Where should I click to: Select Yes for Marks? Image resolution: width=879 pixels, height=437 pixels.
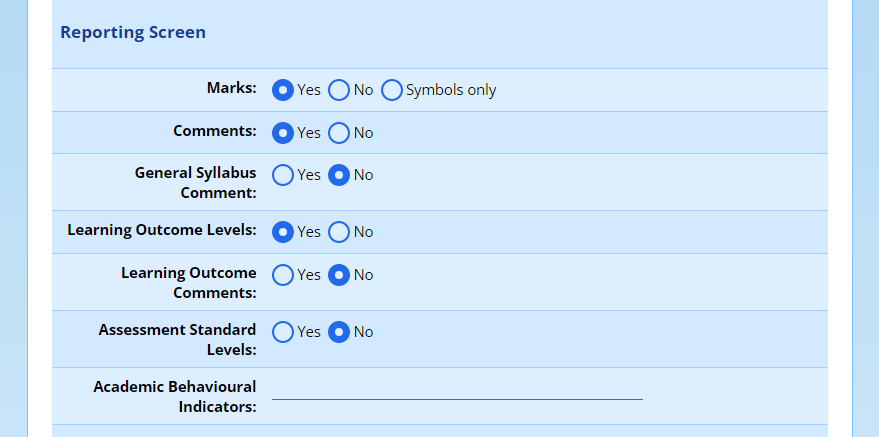click(283, 90)
